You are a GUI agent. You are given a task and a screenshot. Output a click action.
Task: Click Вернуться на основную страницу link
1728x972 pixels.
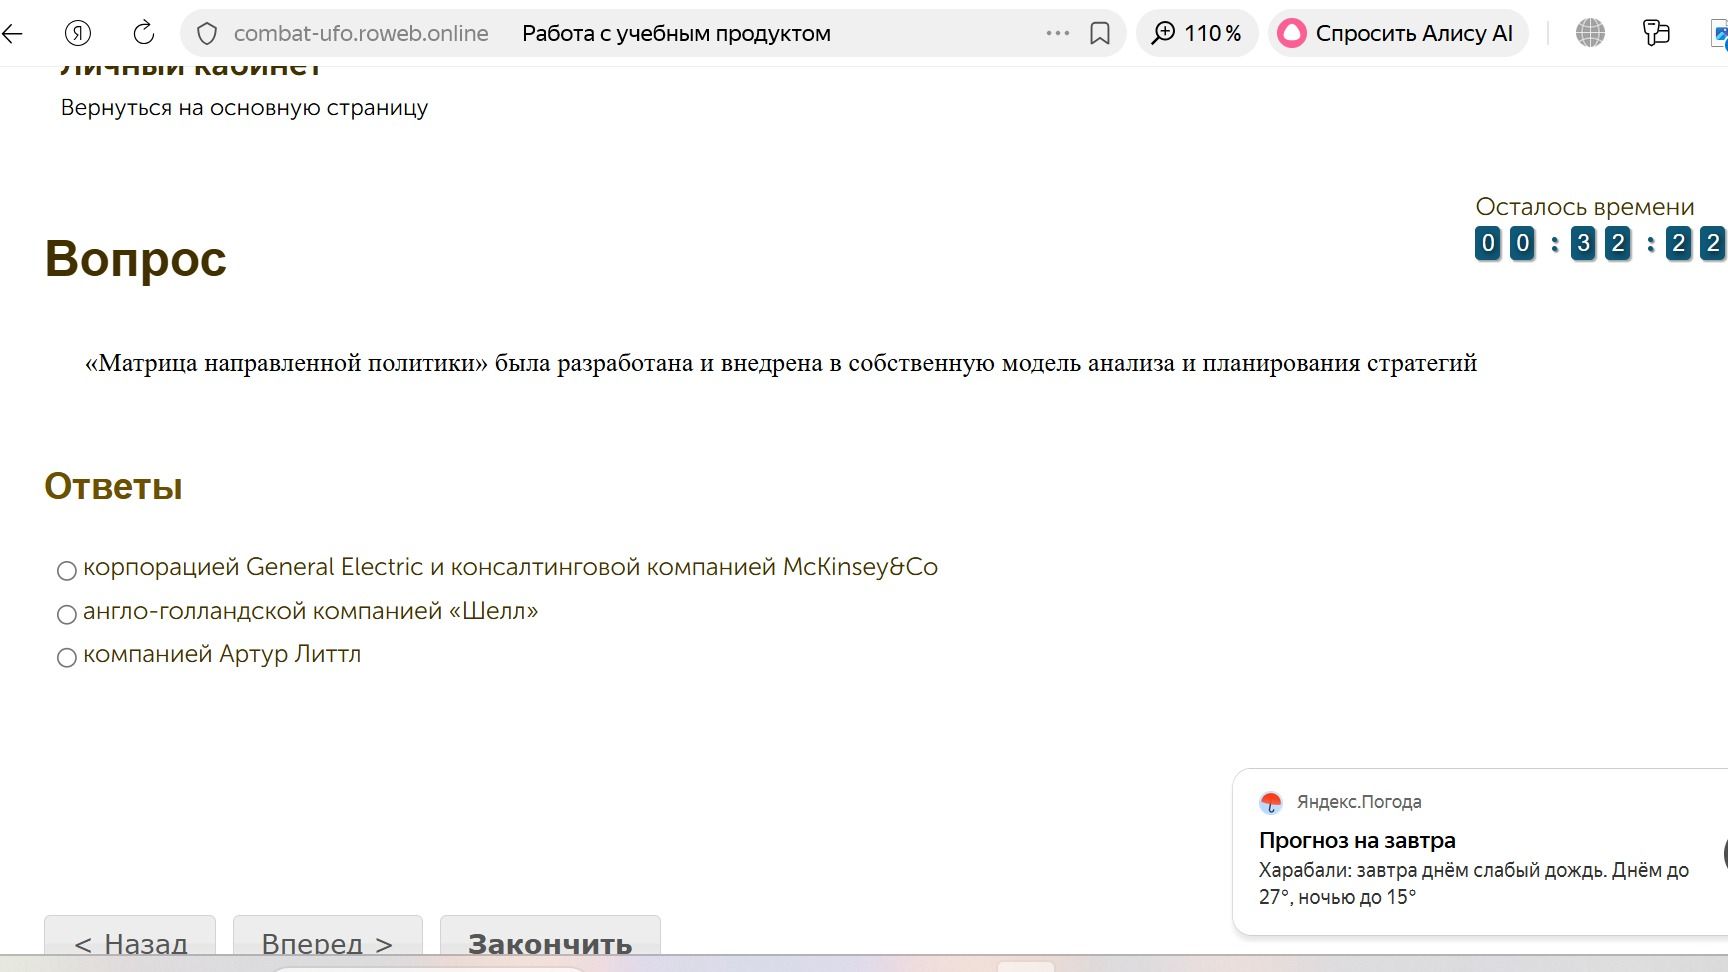(x=244, y=108)
